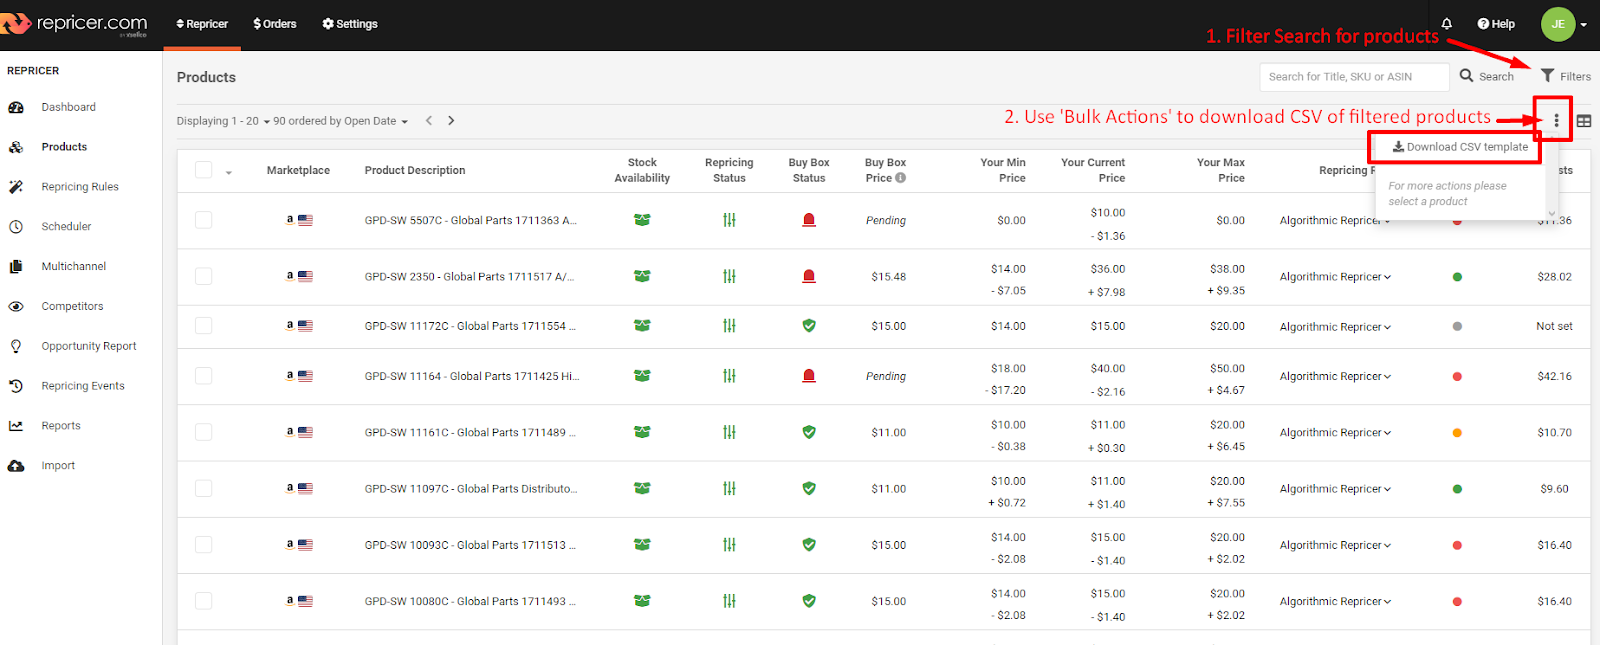Click gray status dot for GPD-SW 11172C
This screenshot has height=645, width=1600.
(x=1457, y=327)
